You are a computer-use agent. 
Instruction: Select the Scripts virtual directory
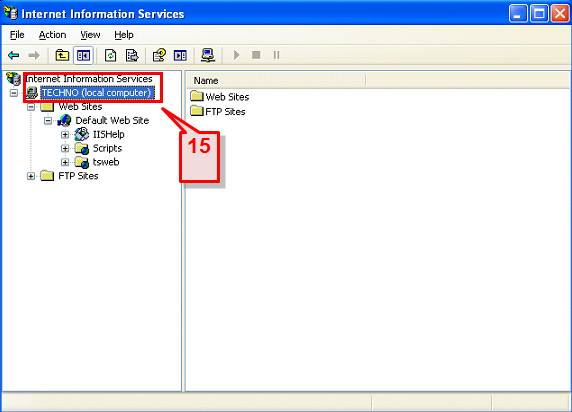107,148
